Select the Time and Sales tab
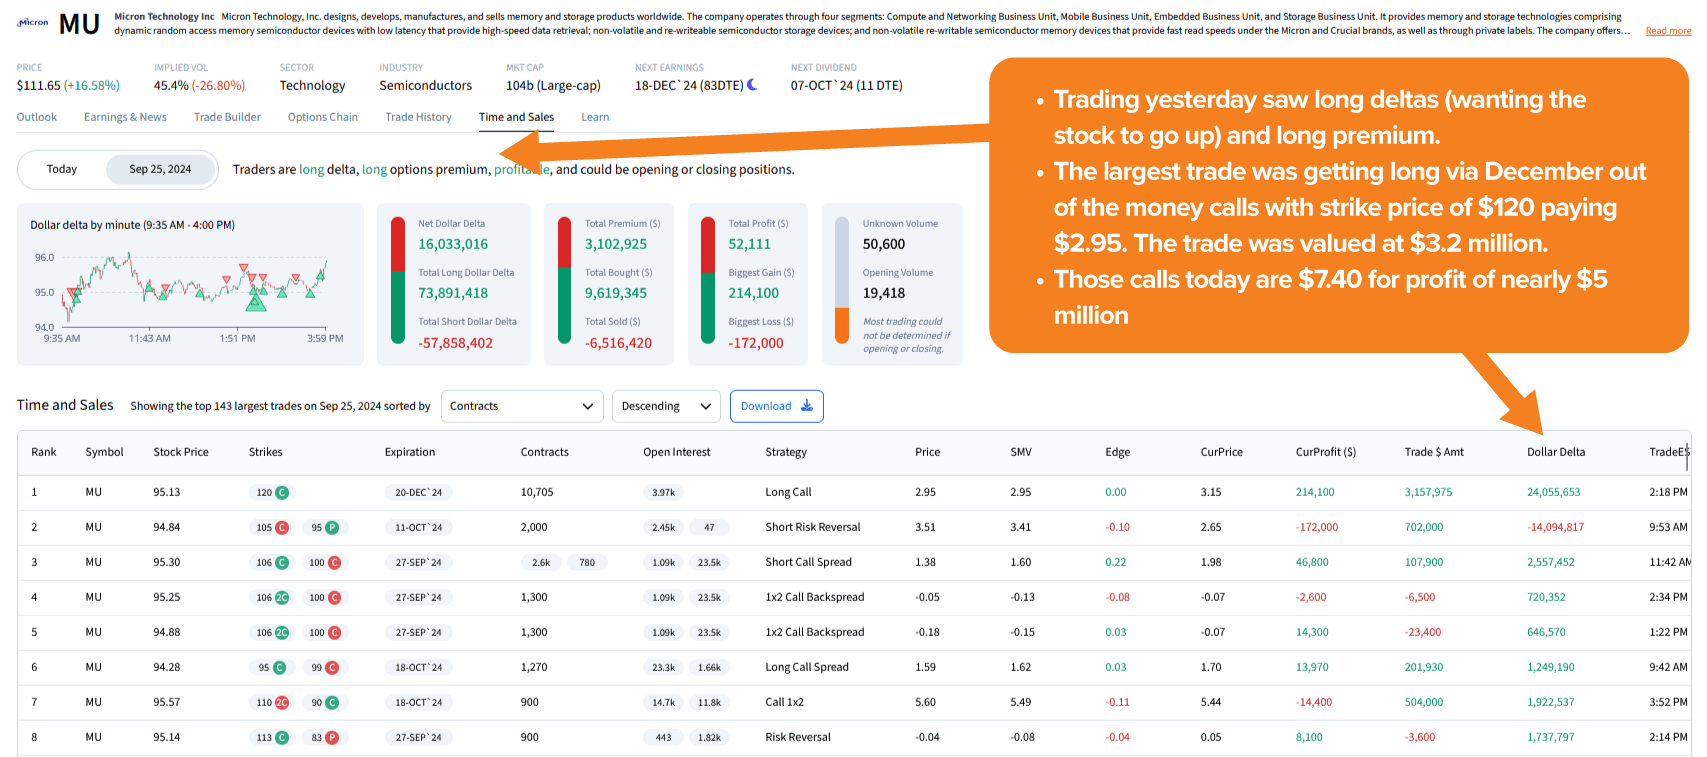The width and height of the screenshot is (1707, 757). point(516,117)
